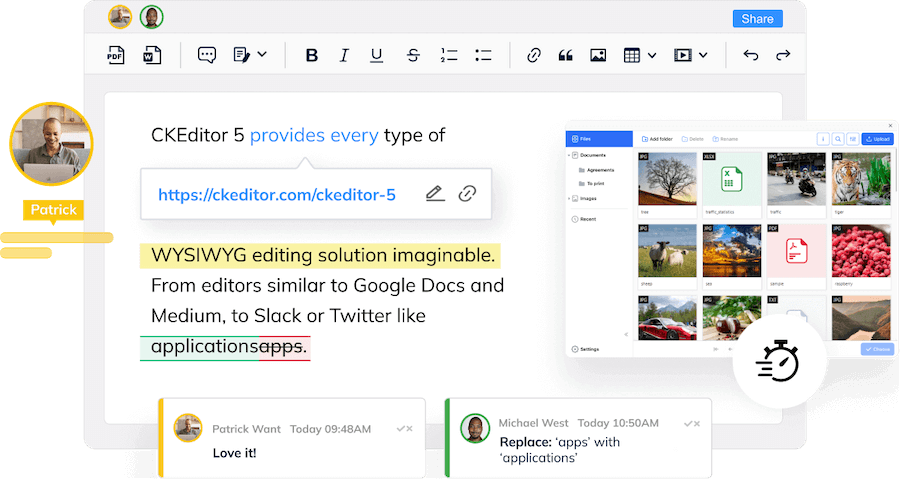Image resolution: width=900 pixels, height=479 pixels.
Task: Open sort options in the file manager
Action: click(853, 139)
